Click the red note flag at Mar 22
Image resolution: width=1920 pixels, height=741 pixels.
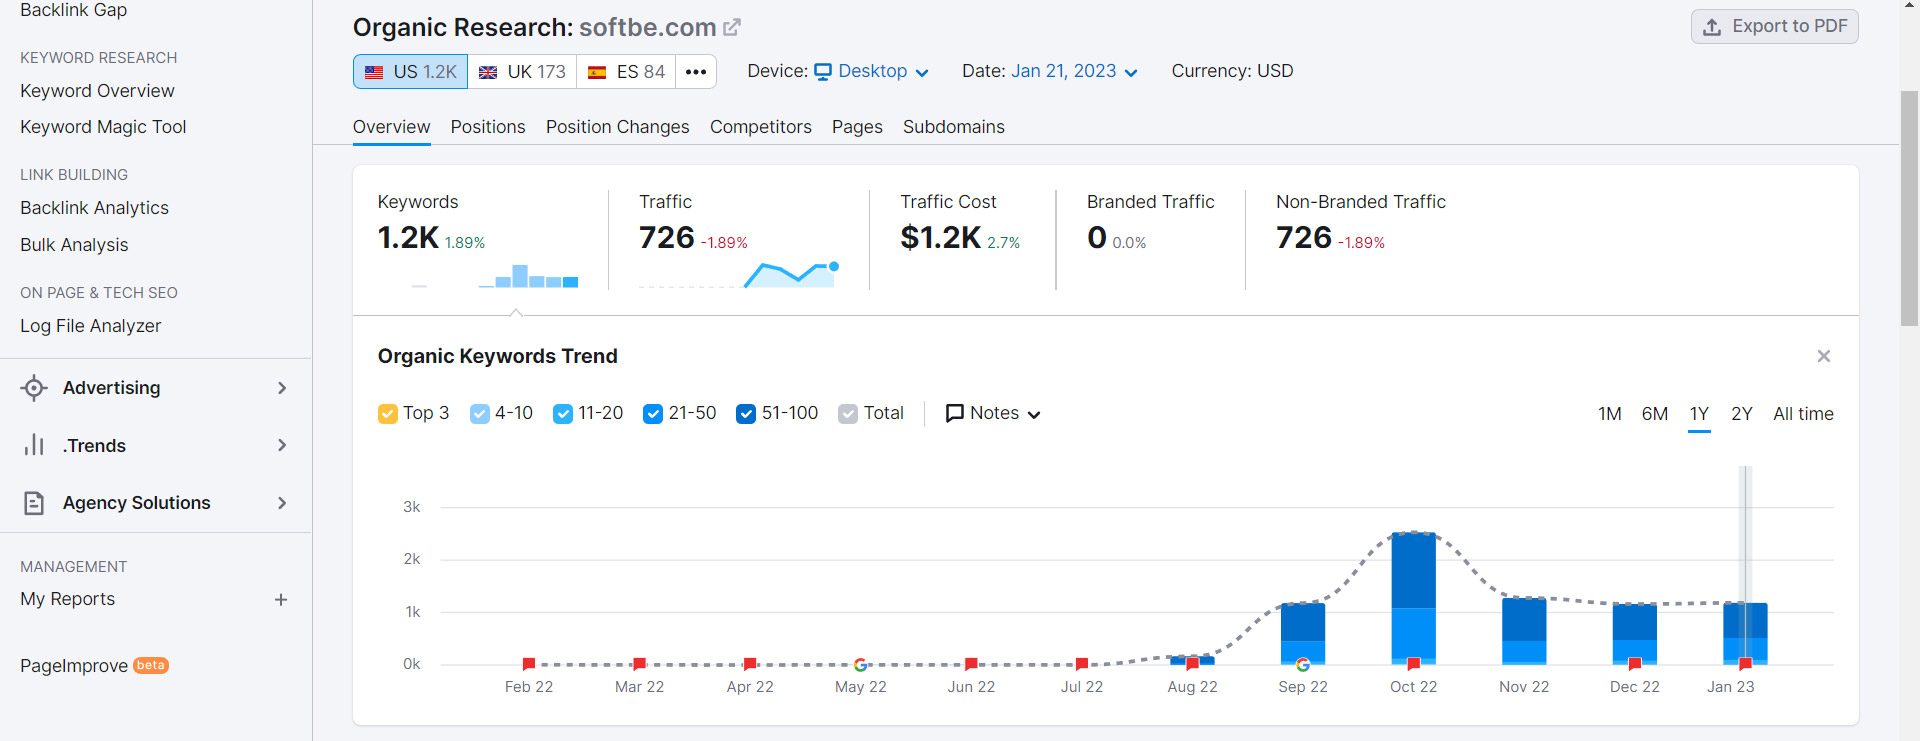coord(640,664)
